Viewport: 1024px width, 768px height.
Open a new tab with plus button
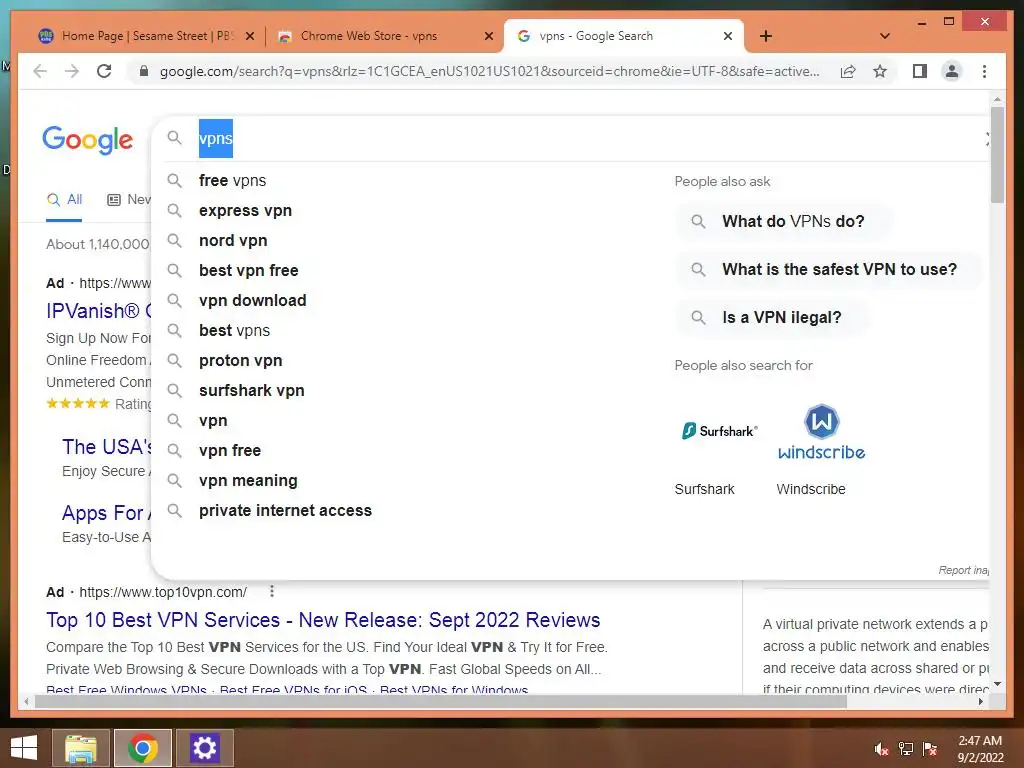[766, 36]
